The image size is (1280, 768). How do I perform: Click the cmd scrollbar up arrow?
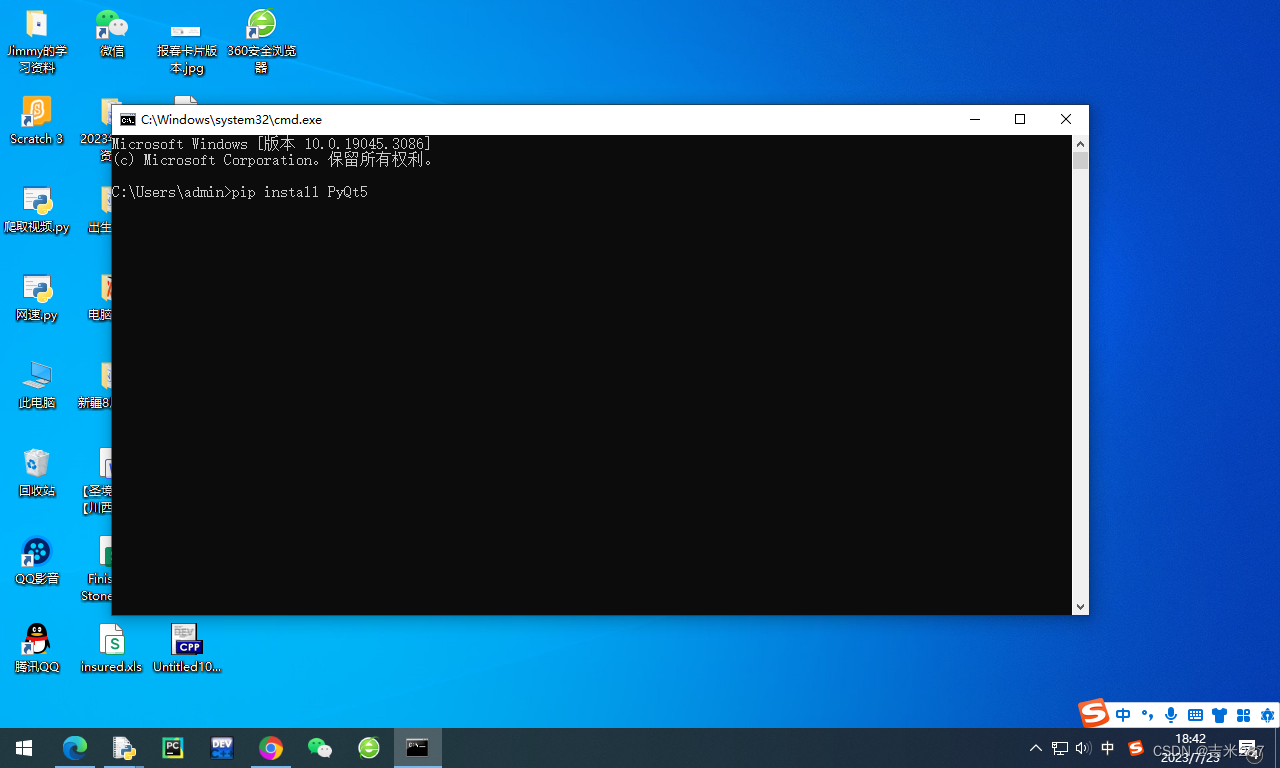click(x=1080, y=143)
